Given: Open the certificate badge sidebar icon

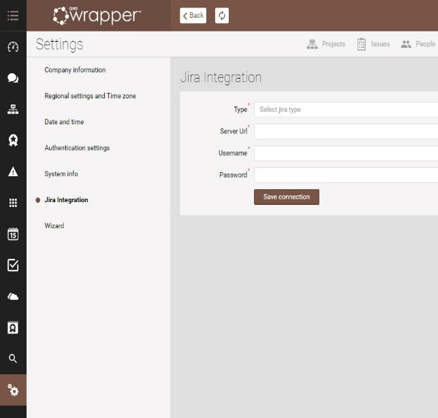Looking at the screenshot, I should [13, 328].
